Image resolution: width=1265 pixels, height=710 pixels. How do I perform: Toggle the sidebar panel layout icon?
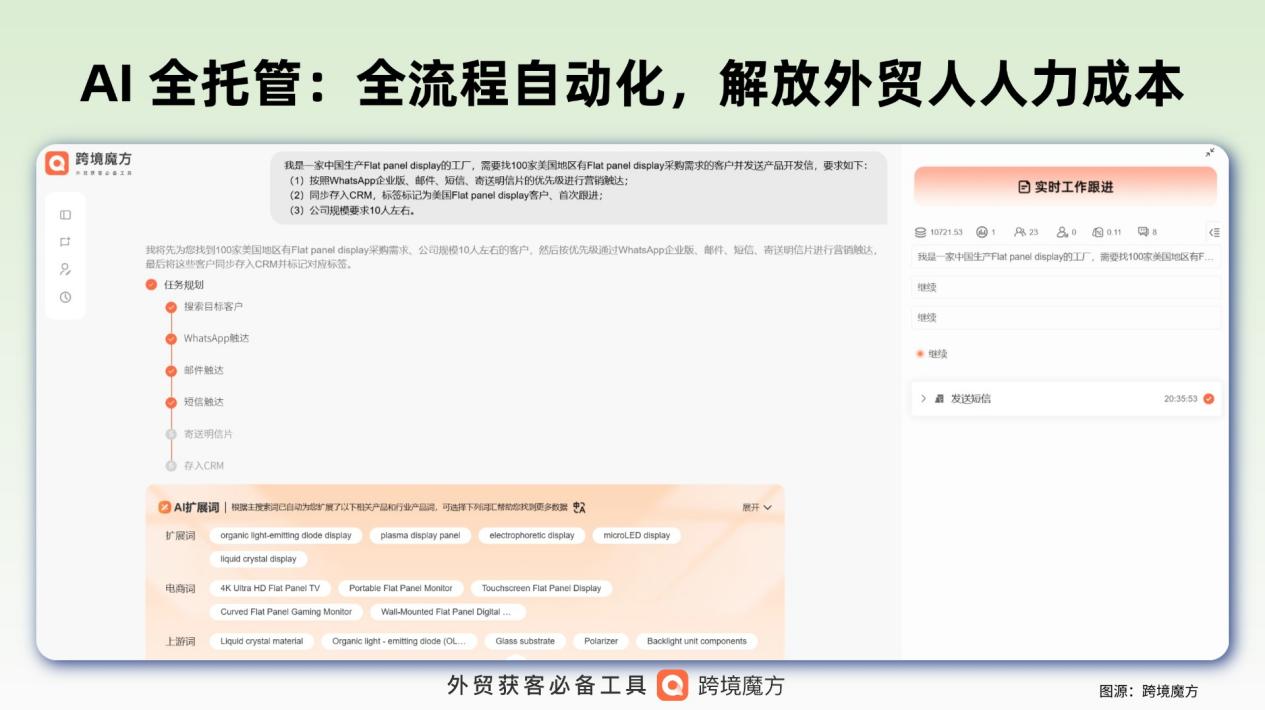pos(65,214)
